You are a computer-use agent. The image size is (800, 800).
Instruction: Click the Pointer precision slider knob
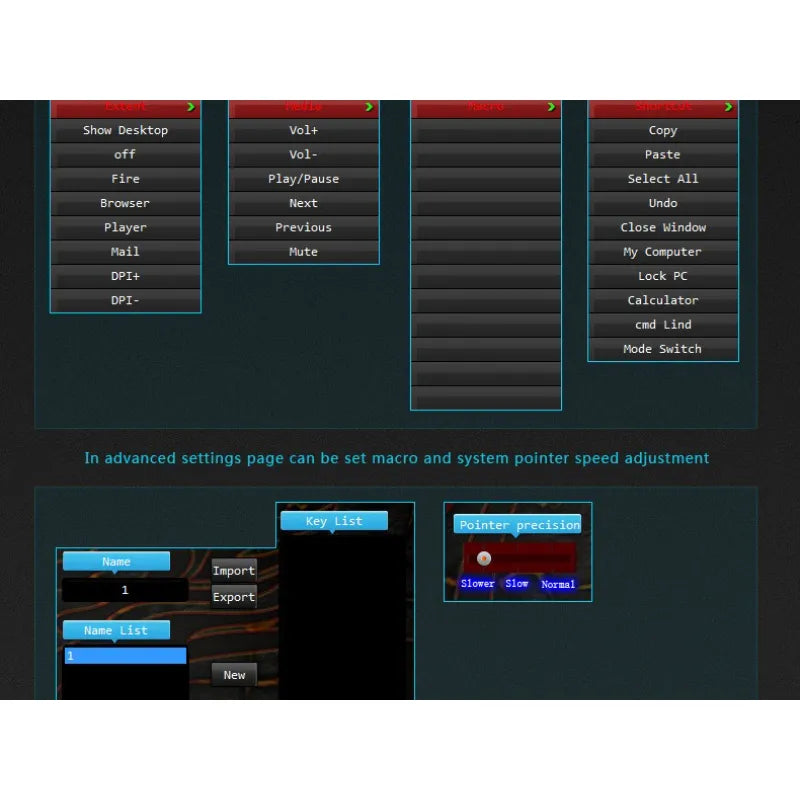pyautogui.click(x=484, y=558)
